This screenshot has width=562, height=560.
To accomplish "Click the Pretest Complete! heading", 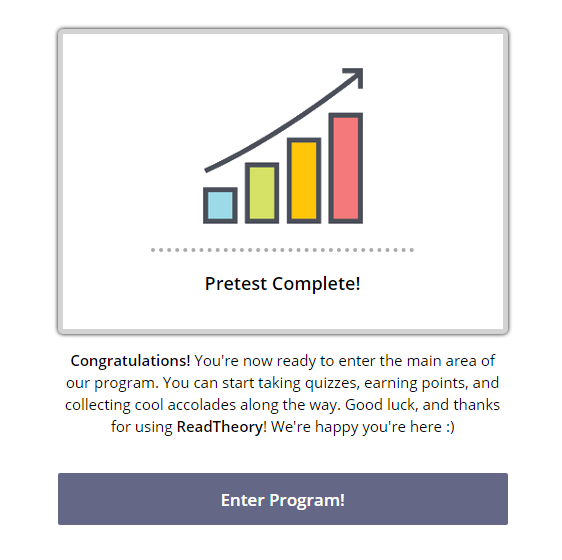I will tap(282, 284).
